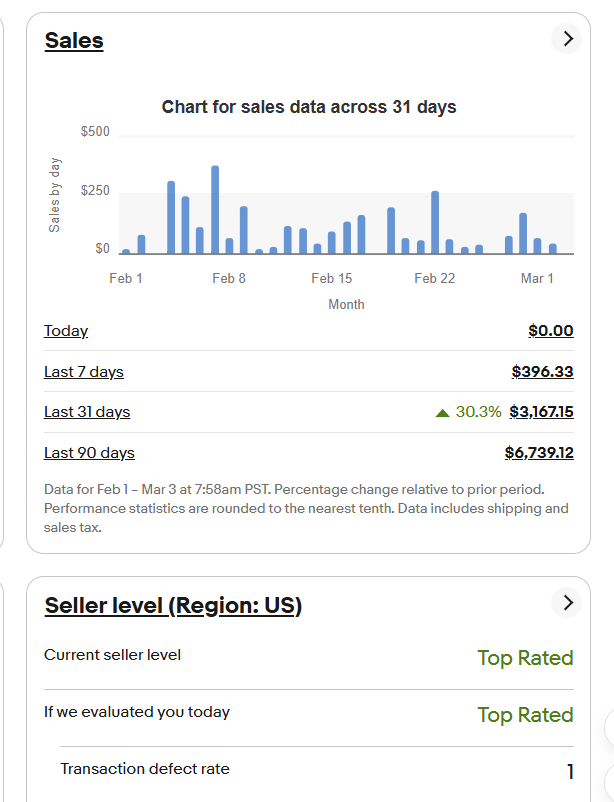614x802 pixels.
Task: View Last 31 days sales
Action: [x=86, y=411]
